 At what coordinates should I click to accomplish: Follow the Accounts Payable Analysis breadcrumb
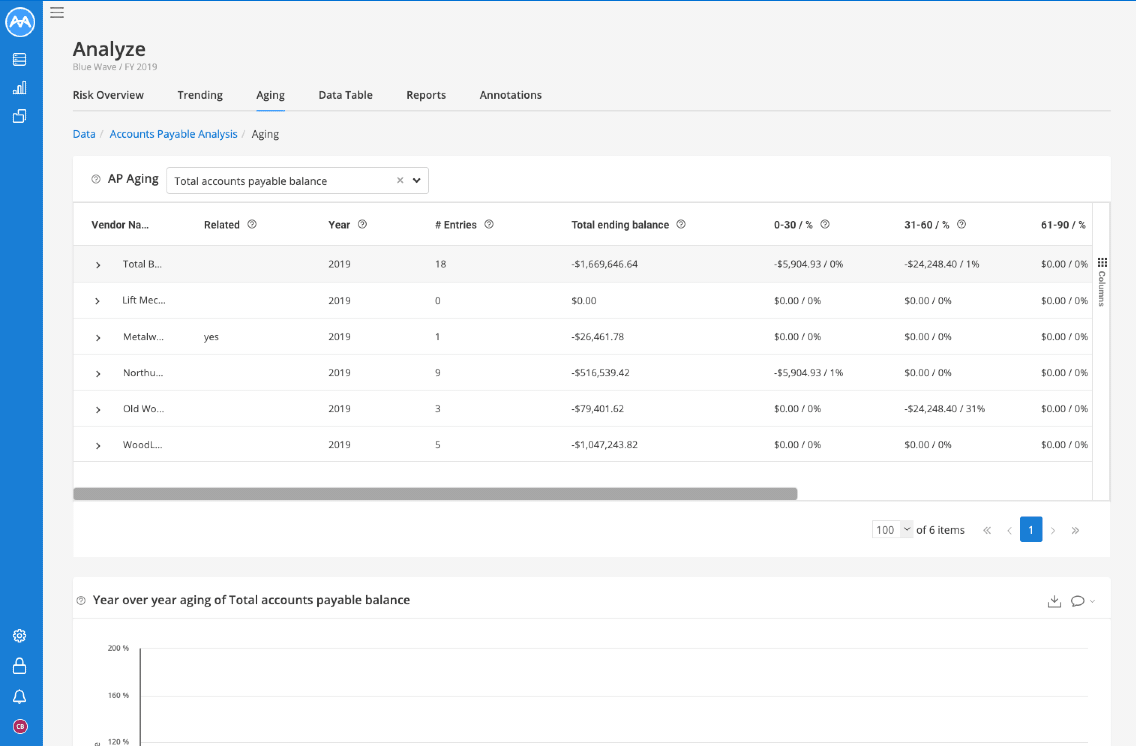click(x=173, y=134)
